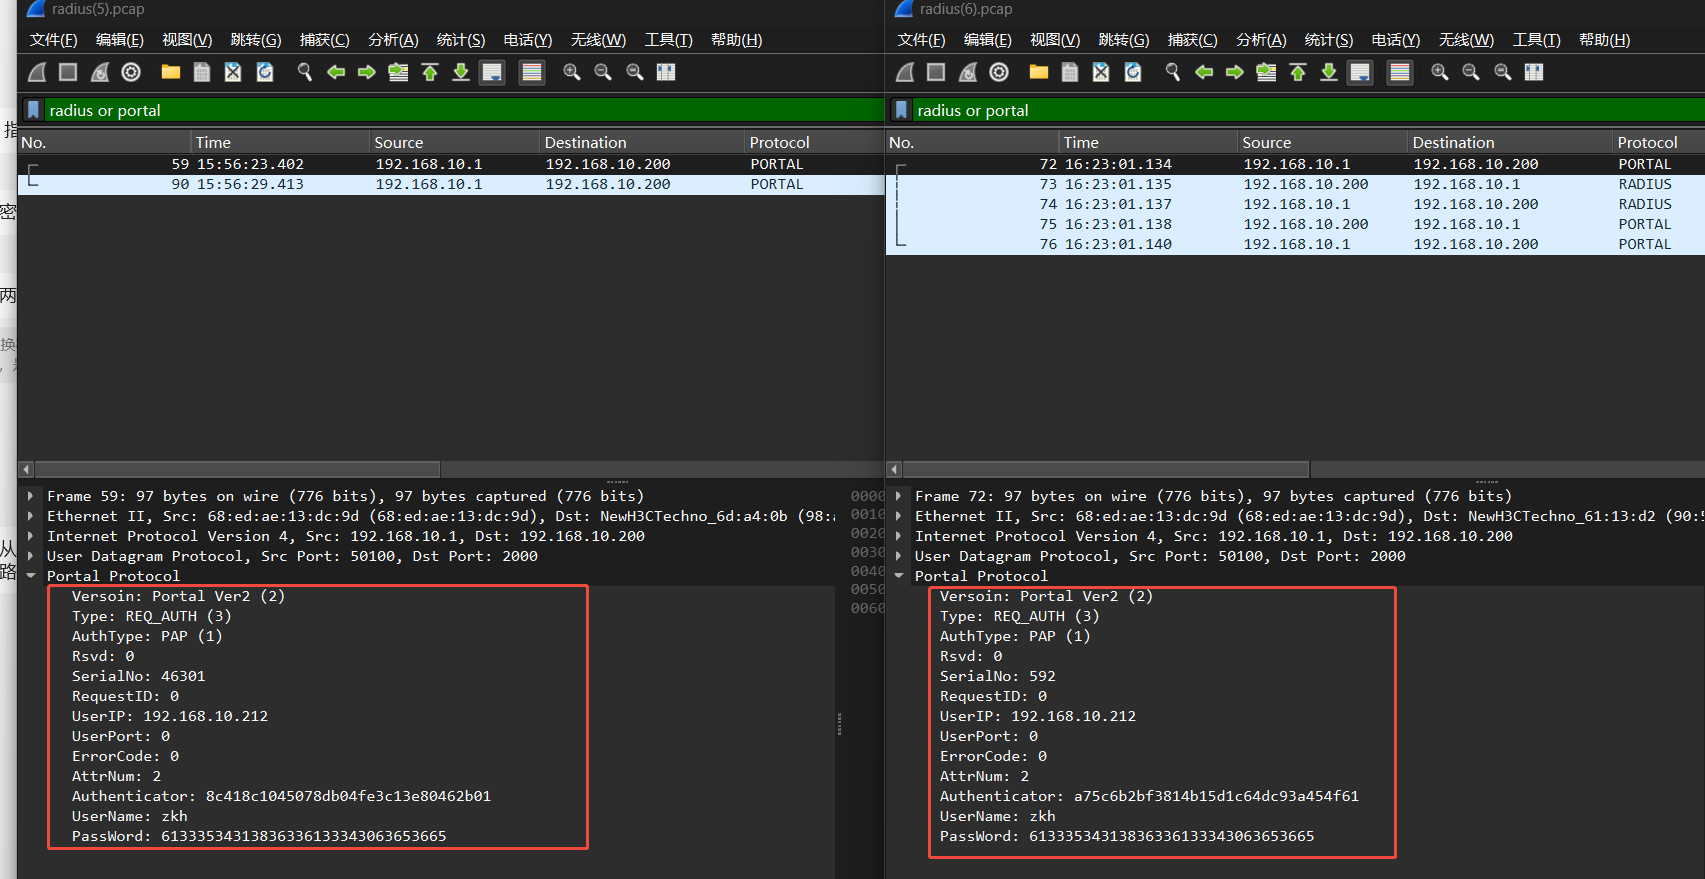Expand the Frame 59 tree node
The height and width of the screenshot is (879, 1705).
point(31,496)
